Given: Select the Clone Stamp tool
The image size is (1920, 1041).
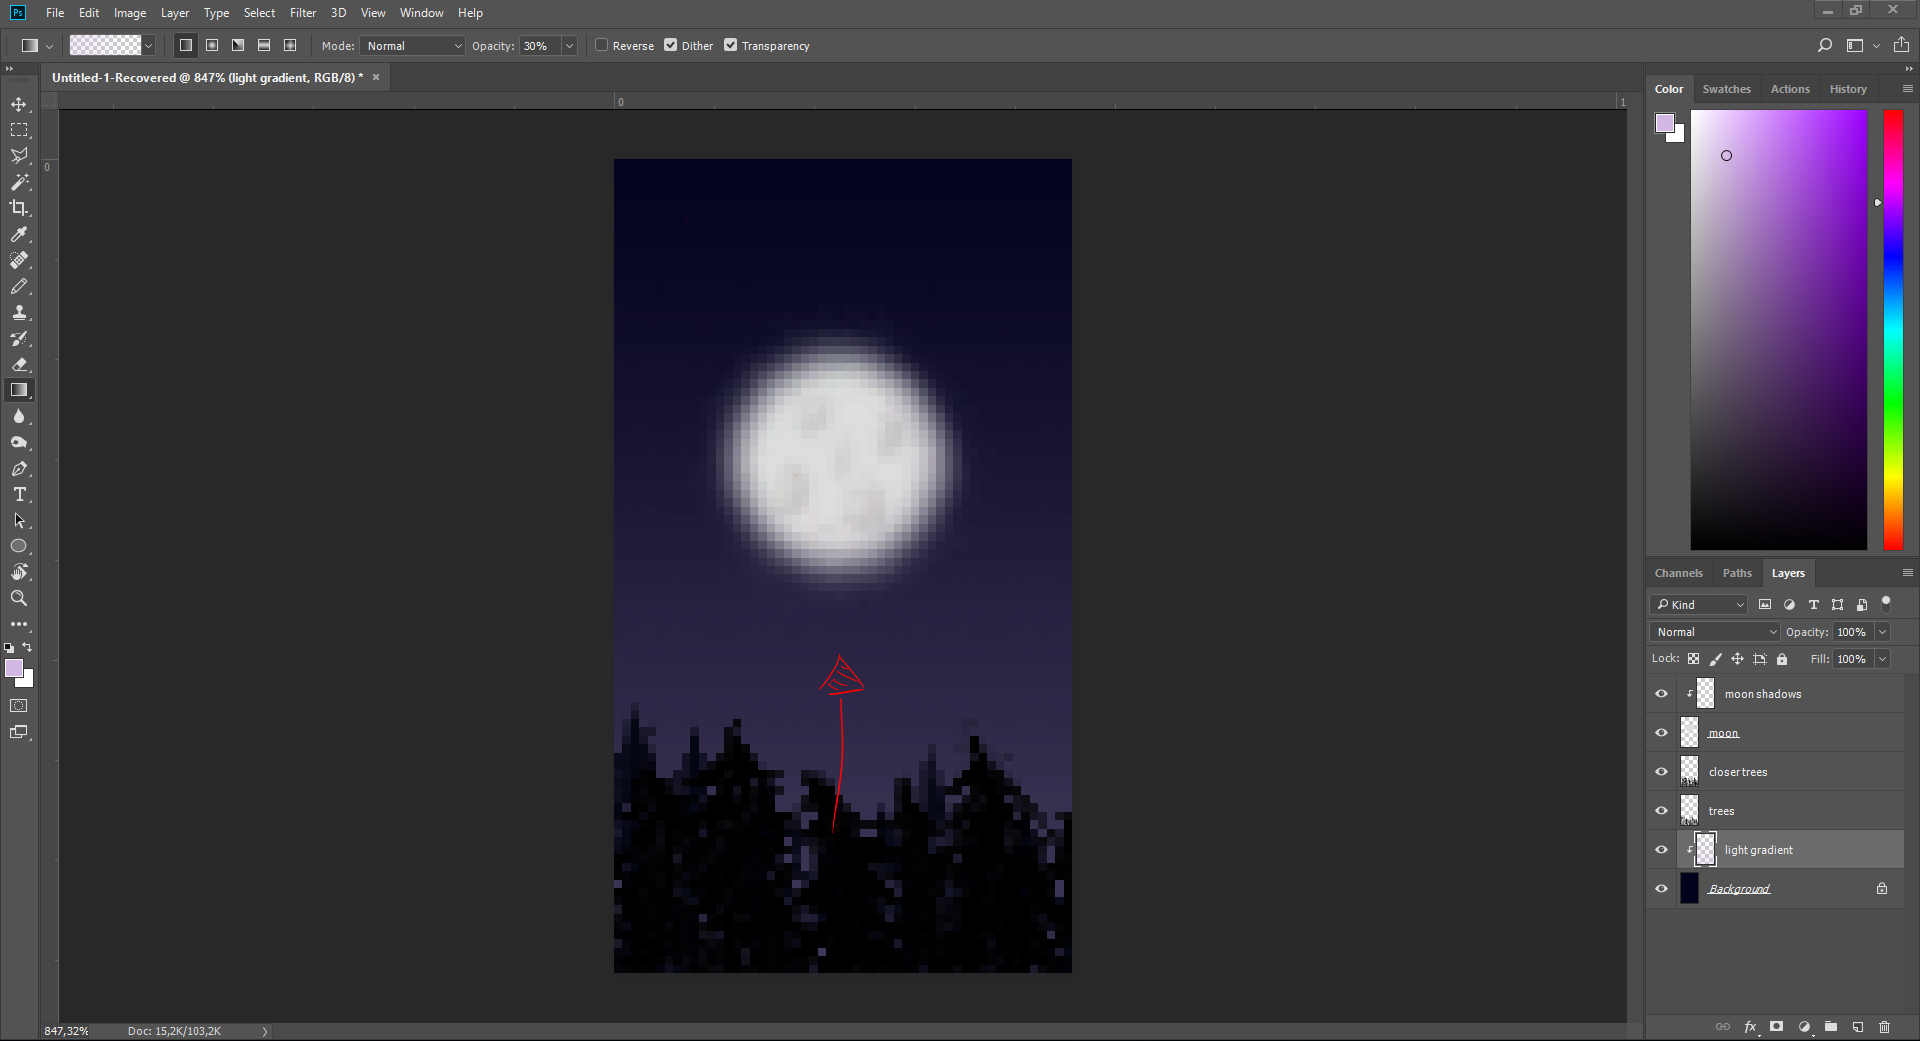Looking at the screenshot, I should pos(19,312).
